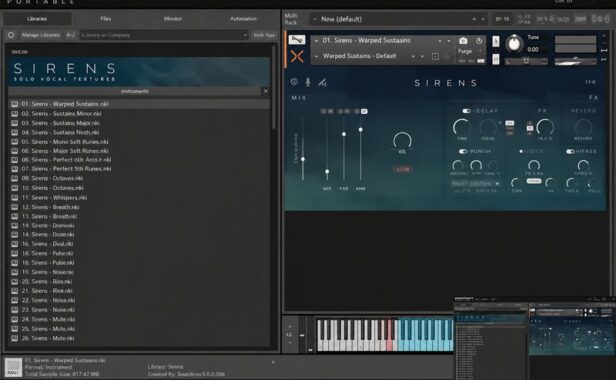The height and width of the screenshot is (380, 616).
Task: Click the instrument thumbnail in the info bar
Action: [13, 368]
